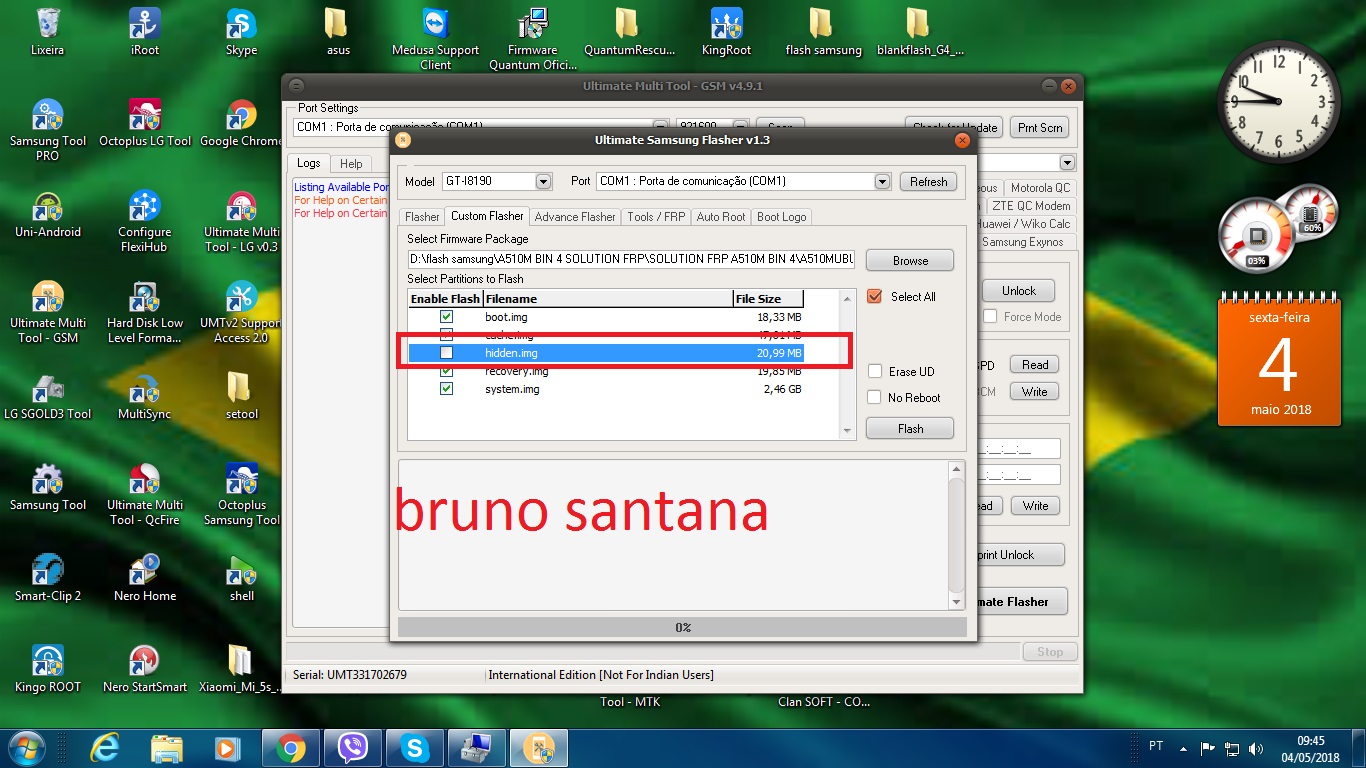Toggle the Select All checkbox
Screen dimensions: 1366x768
pos(875,297)
